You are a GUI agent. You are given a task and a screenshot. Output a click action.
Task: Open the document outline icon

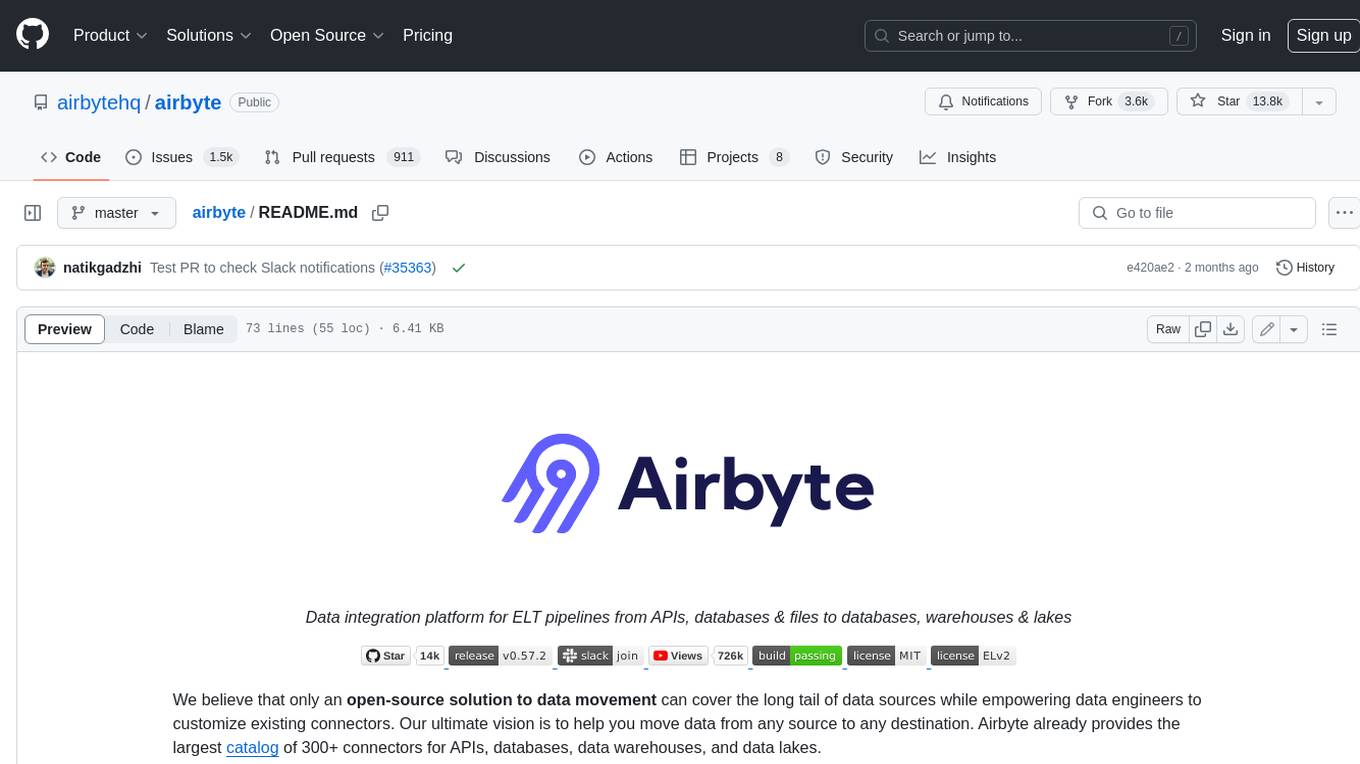click(x=1329, y=329)
